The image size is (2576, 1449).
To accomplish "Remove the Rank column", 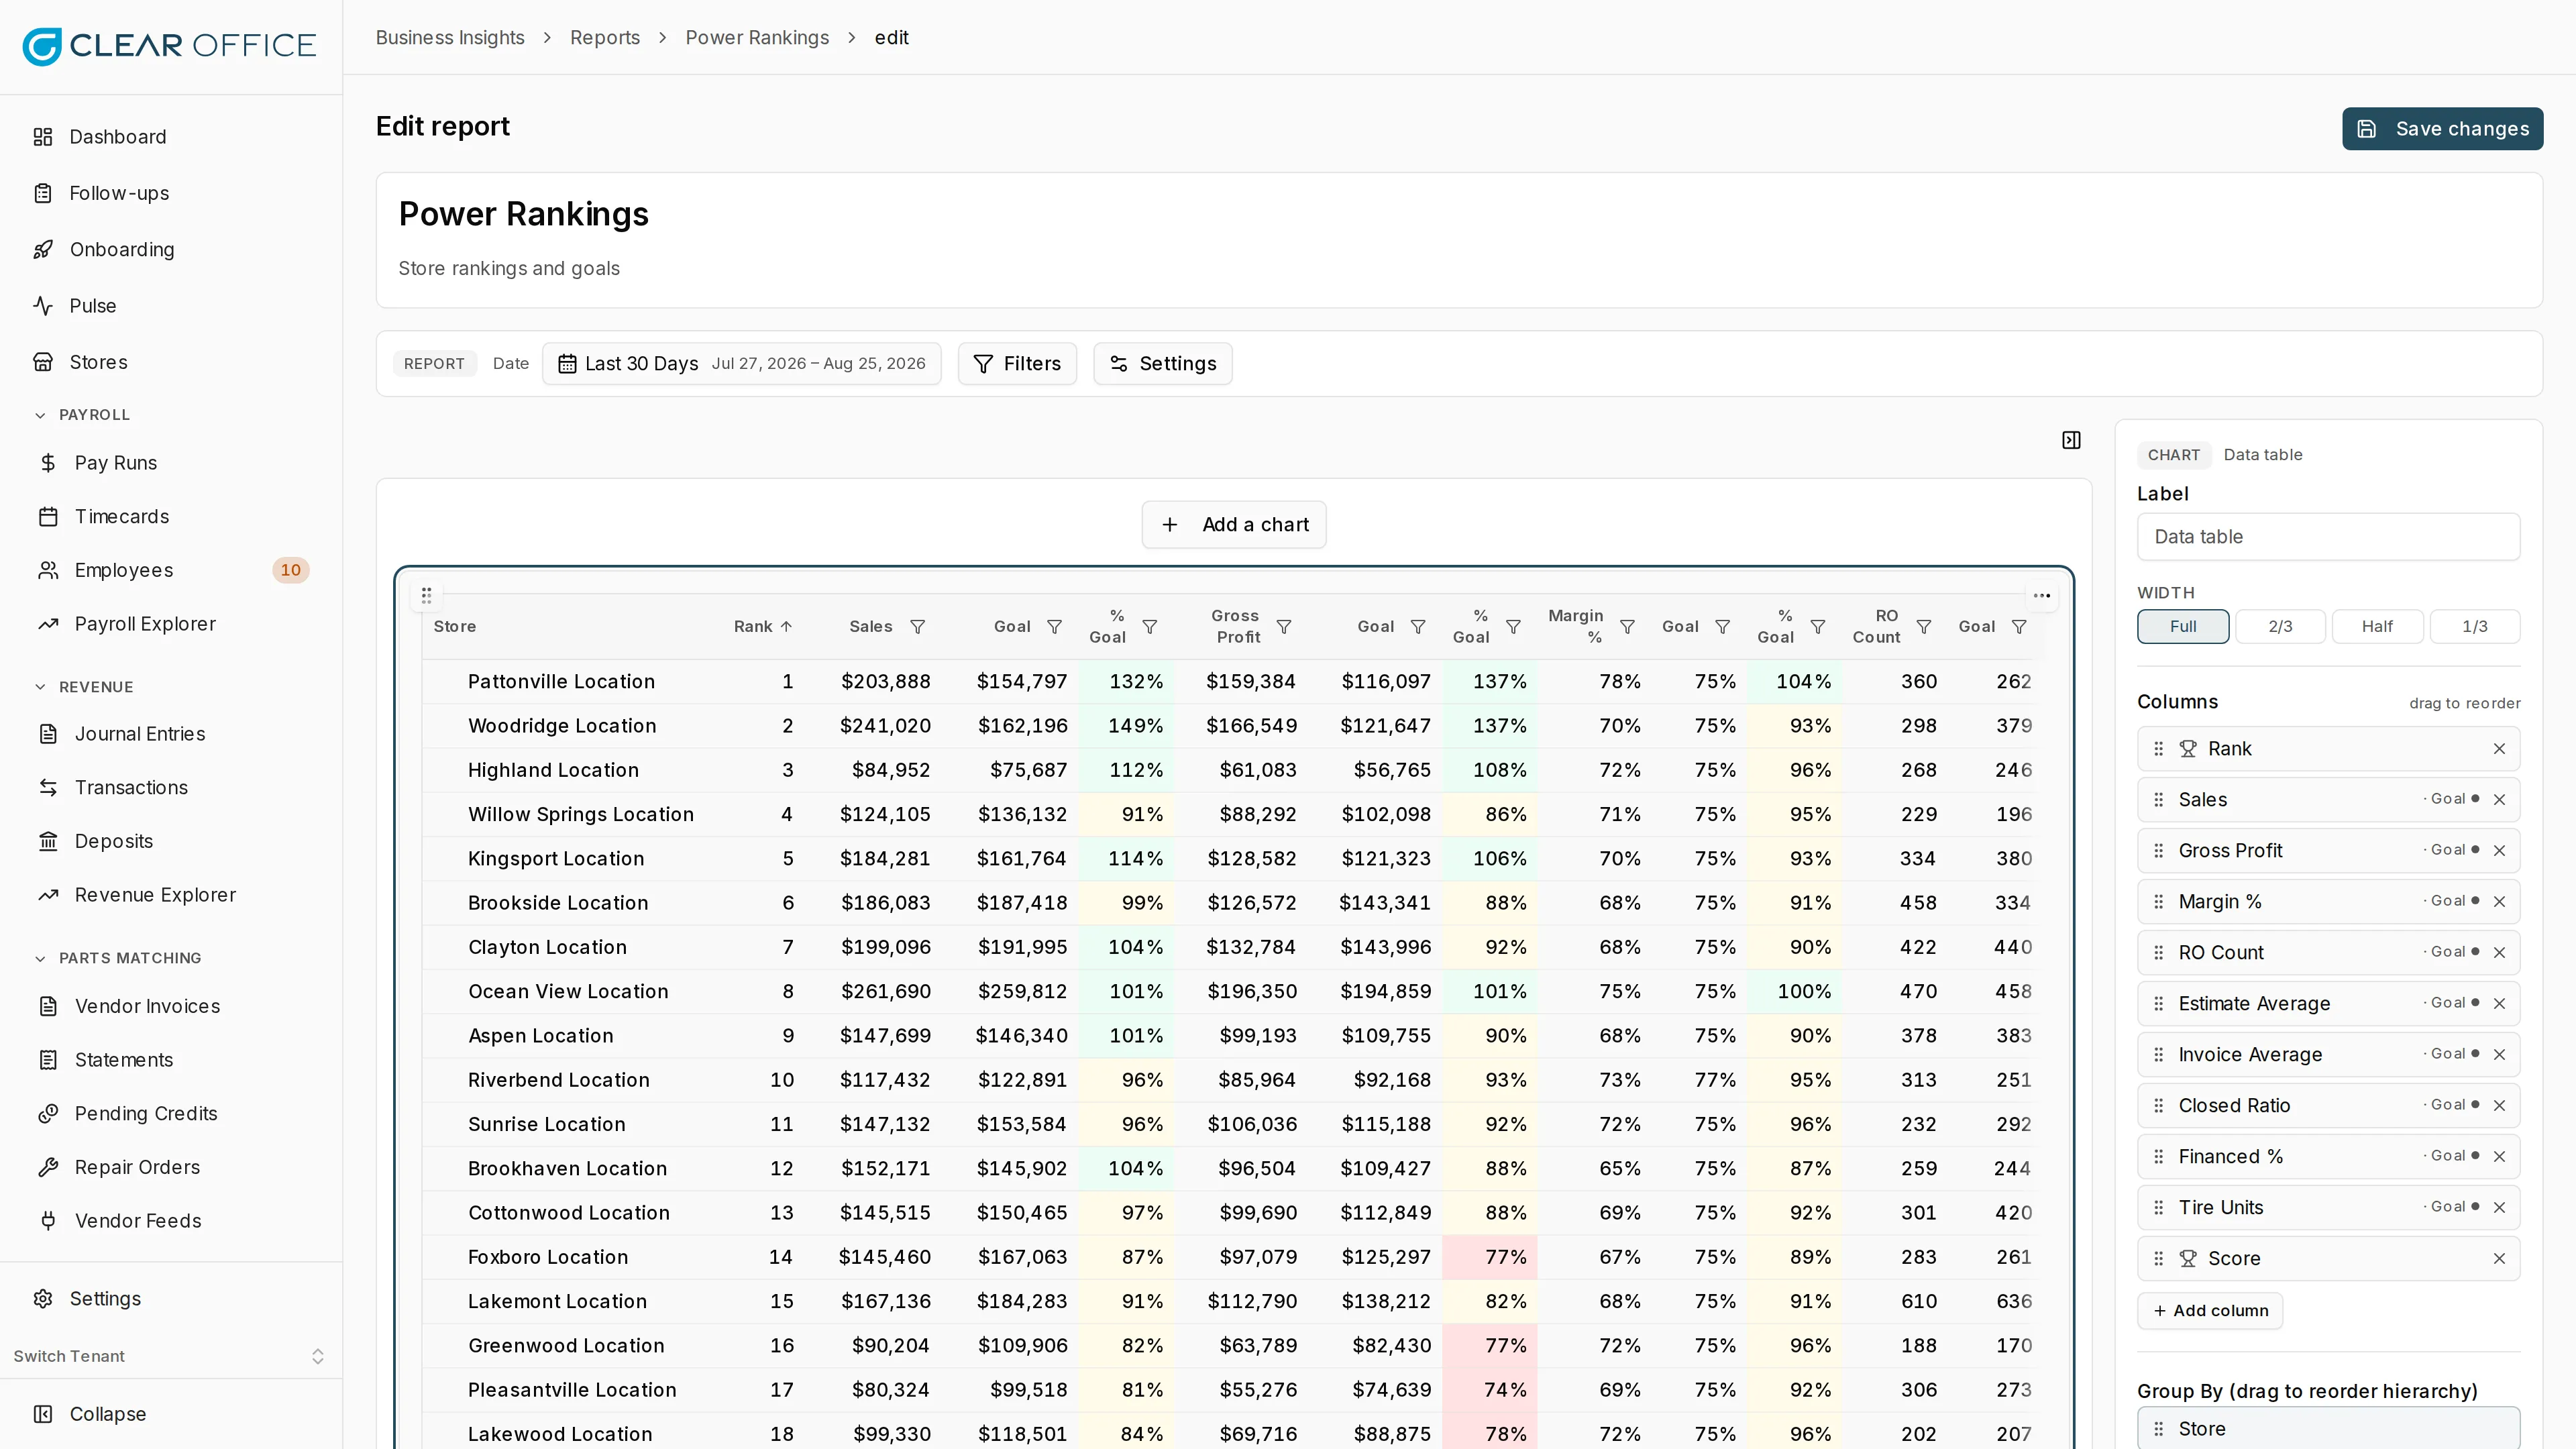I will coord(2499,749).
